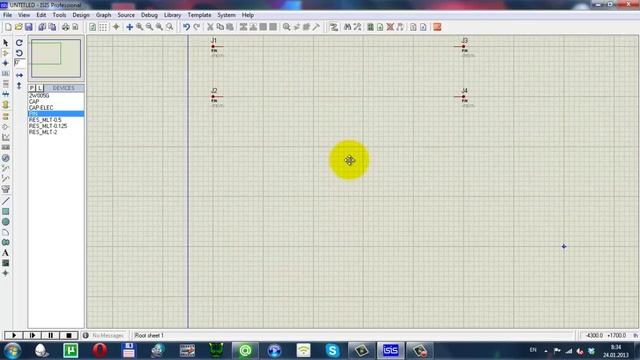Viewport: 640px width, 360px height.
Task: Select 2D graphics text tool
Action: 6,253
